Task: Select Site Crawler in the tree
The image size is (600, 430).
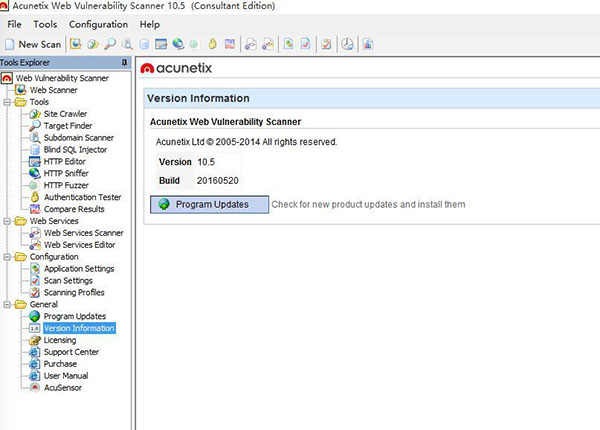Action: point(65,114)
